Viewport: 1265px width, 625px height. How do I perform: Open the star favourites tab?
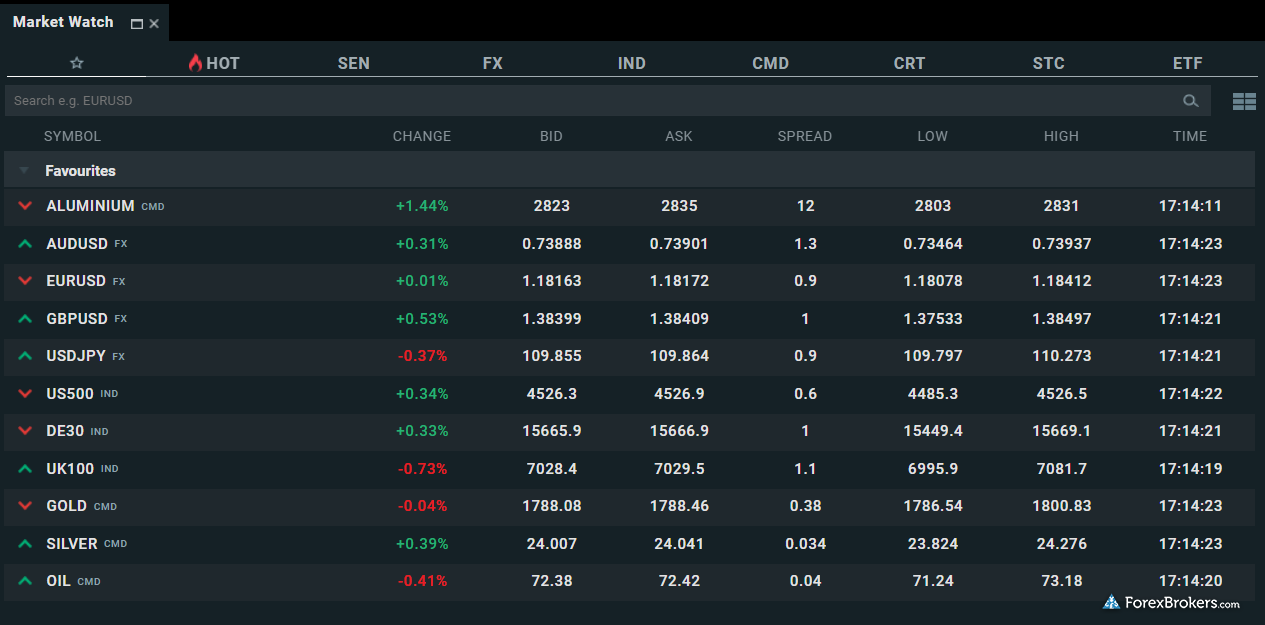[76, 63]
